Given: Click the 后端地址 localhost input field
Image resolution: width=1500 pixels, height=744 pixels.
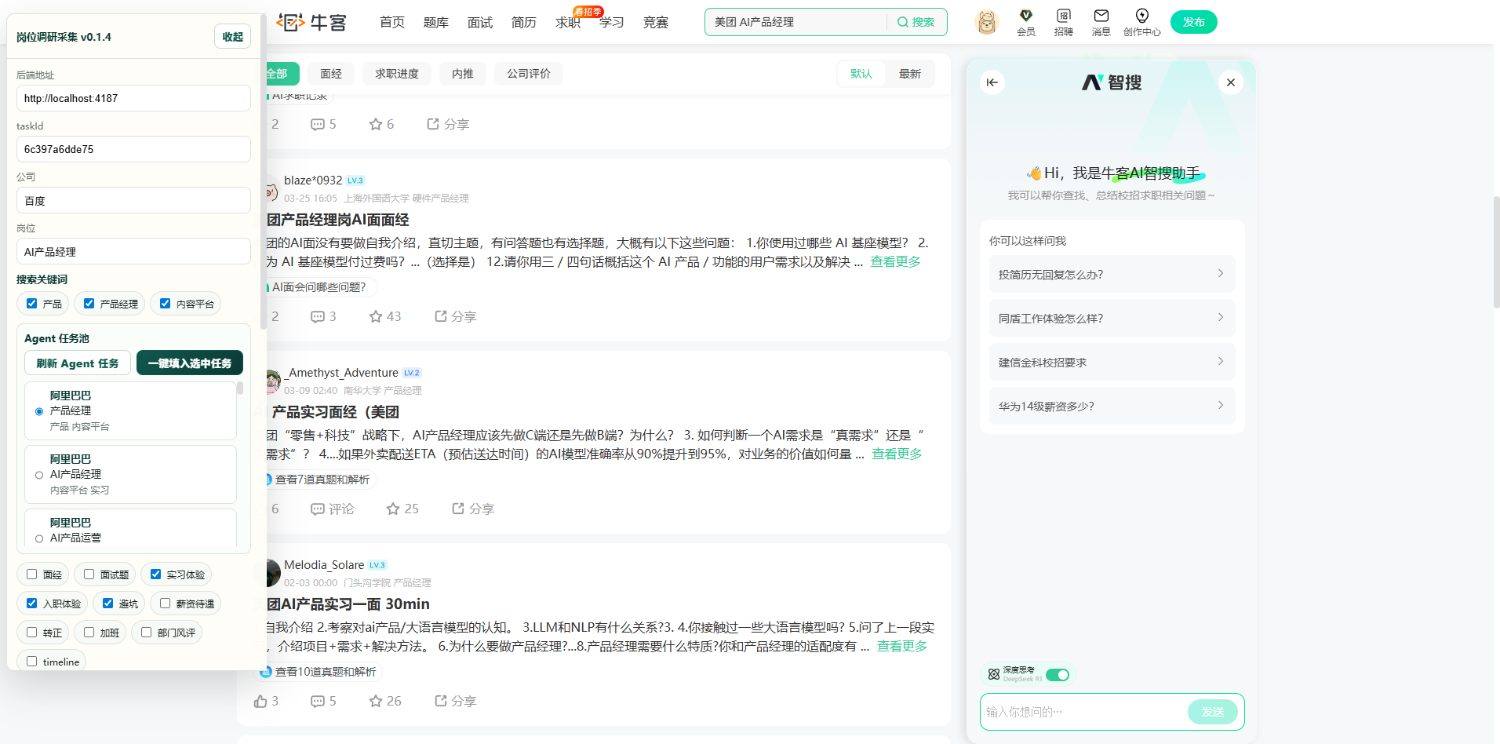Looking at the screenshot, I should (x=133, y=98).
